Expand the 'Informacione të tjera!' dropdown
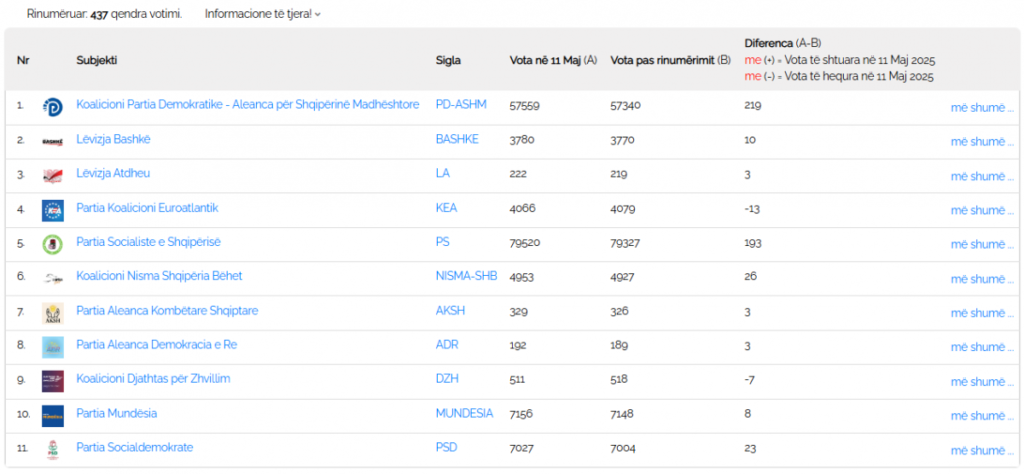Screen dimensions: 1024x474 pyautogui.click(x=263, y=14)
